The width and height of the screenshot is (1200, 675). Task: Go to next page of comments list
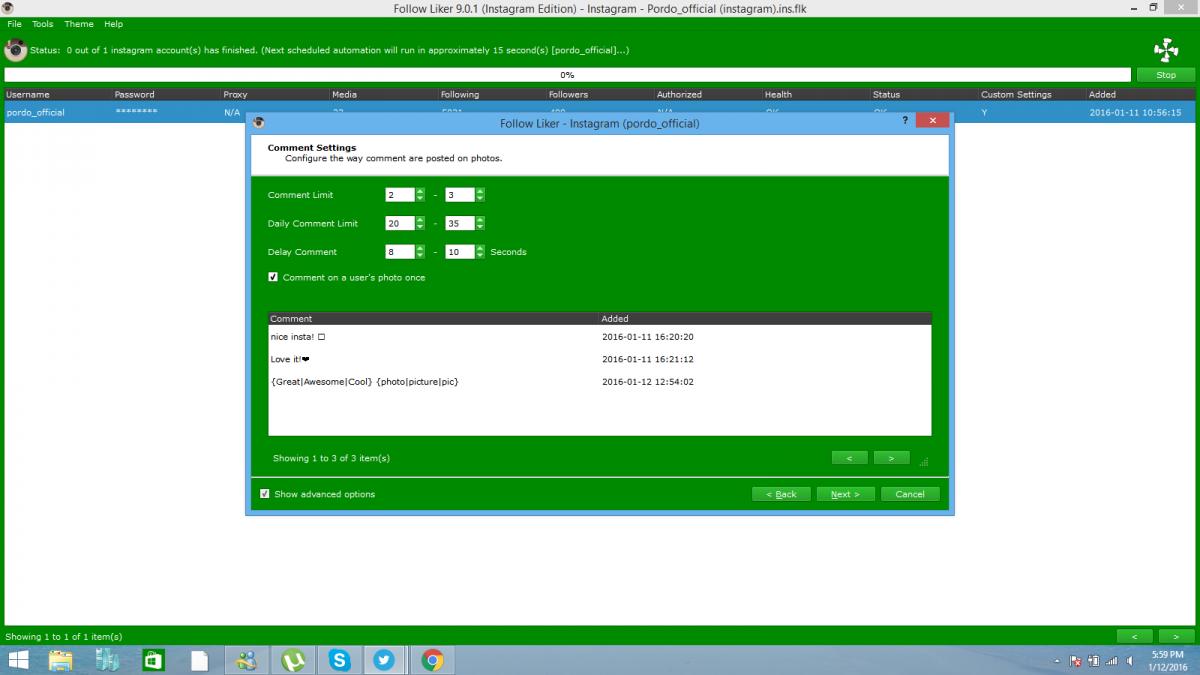click(x=891, y=458)
